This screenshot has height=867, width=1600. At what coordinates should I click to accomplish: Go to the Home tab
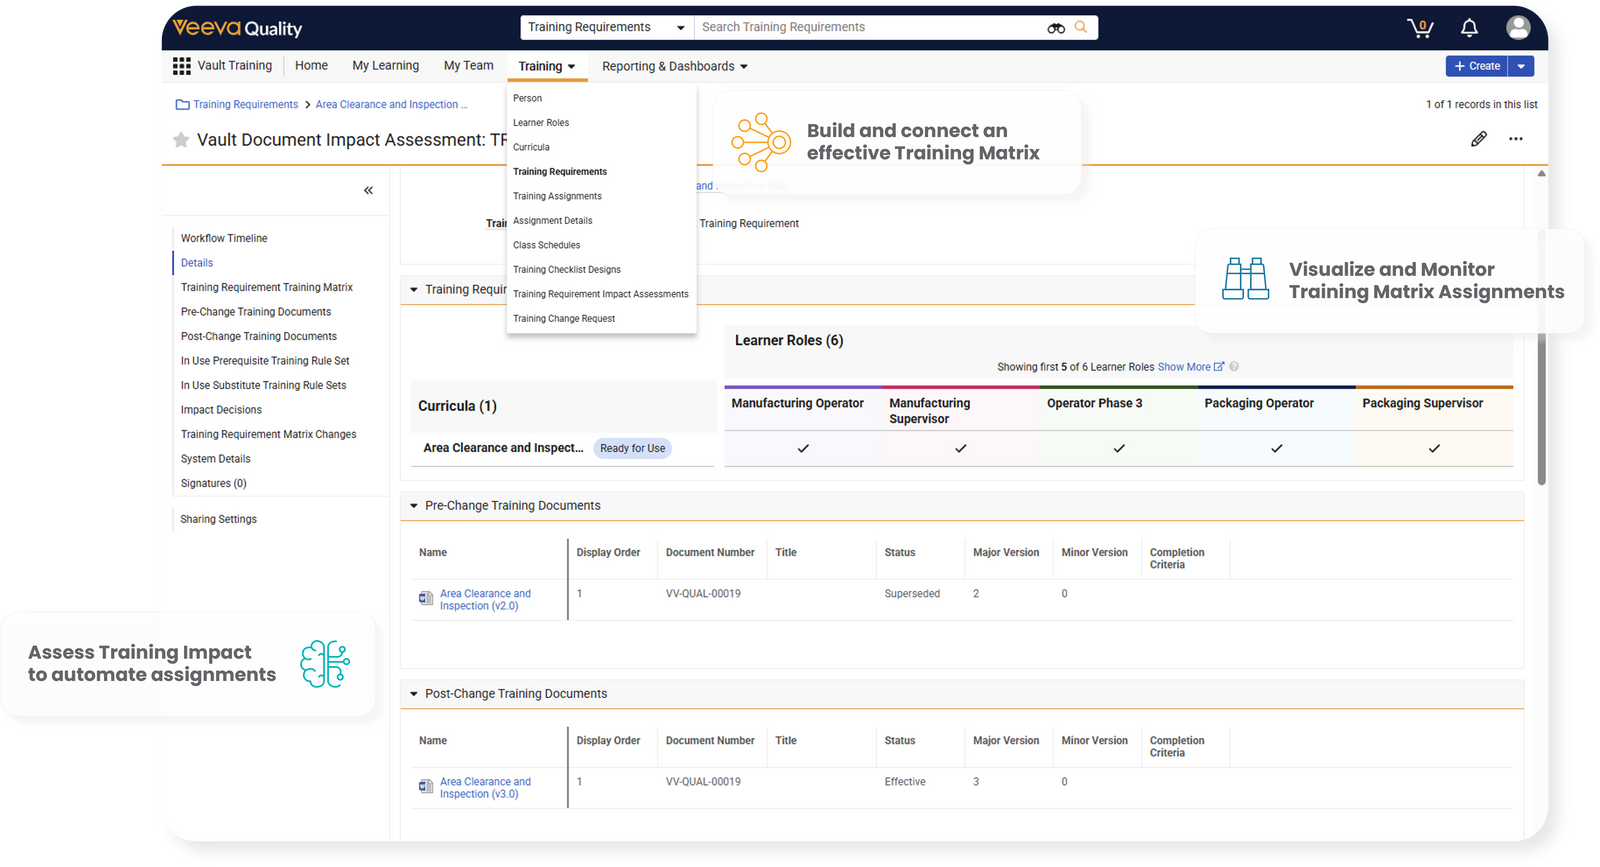(311, 66)
